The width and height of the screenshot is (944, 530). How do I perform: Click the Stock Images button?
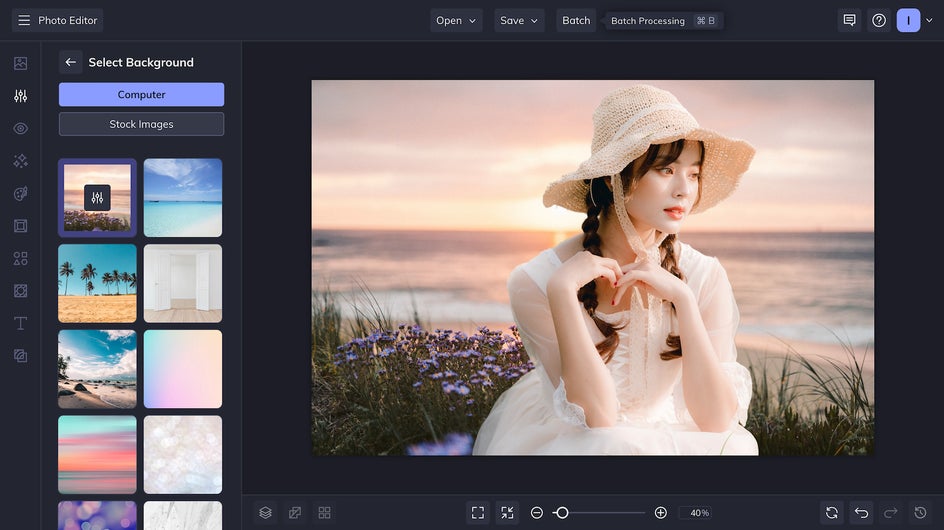pos(141,124)
